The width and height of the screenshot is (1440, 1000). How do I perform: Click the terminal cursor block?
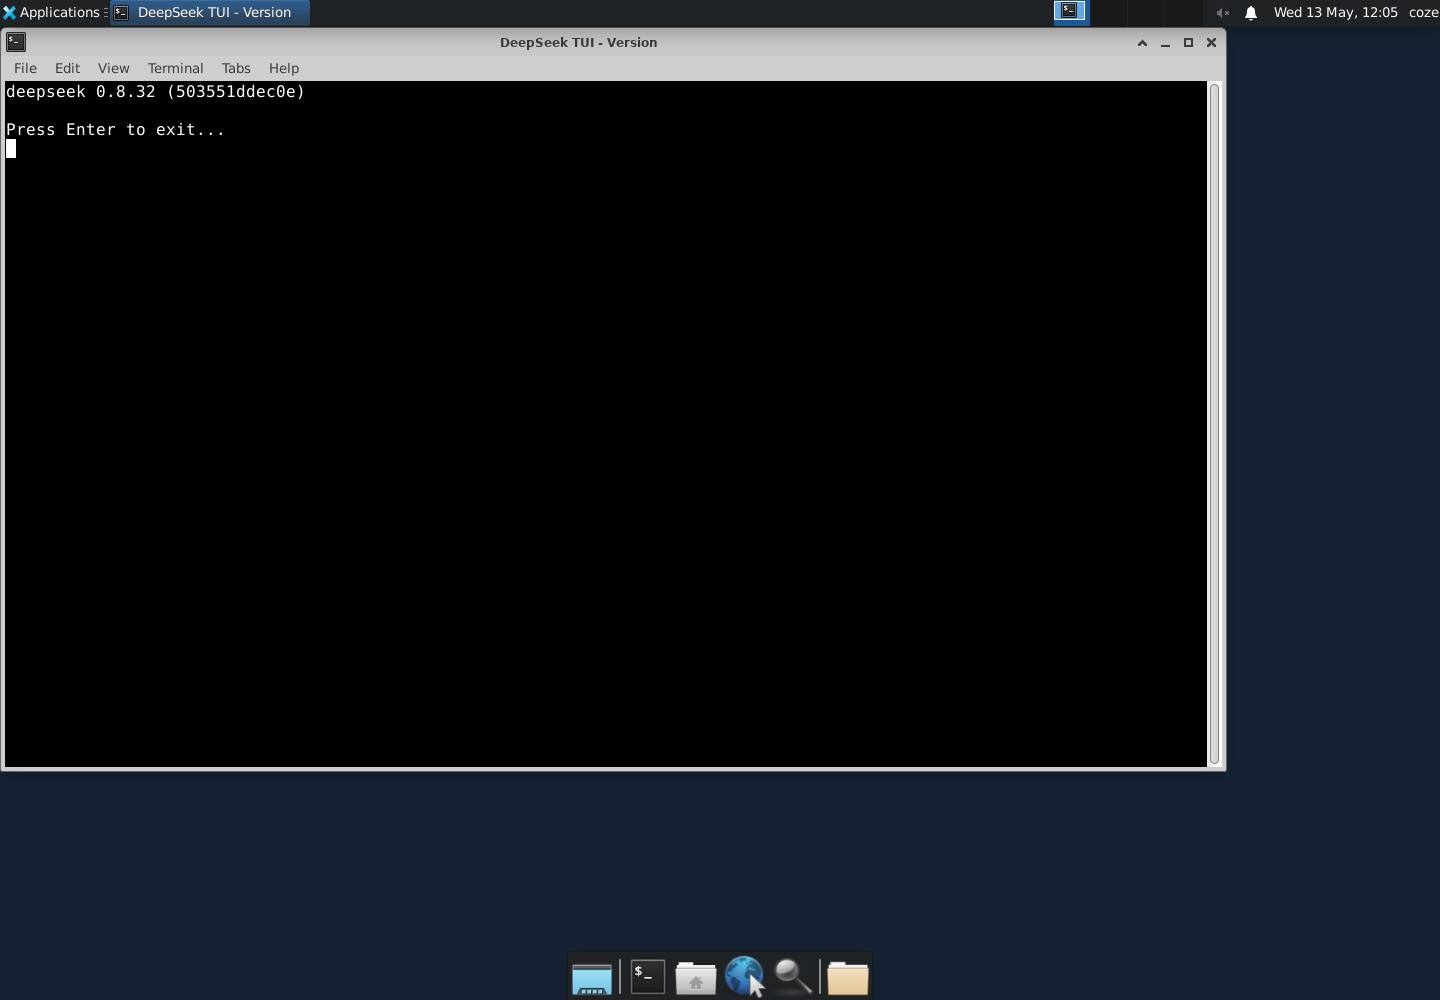[x=11, y=149]
